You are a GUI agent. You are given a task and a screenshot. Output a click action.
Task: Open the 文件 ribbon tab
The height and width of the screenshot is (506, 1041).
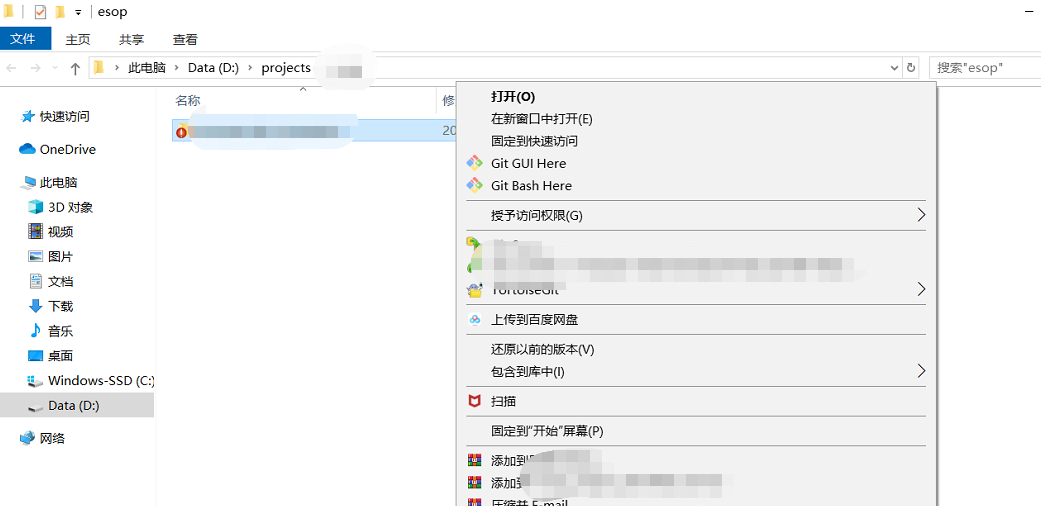point(26,39)
